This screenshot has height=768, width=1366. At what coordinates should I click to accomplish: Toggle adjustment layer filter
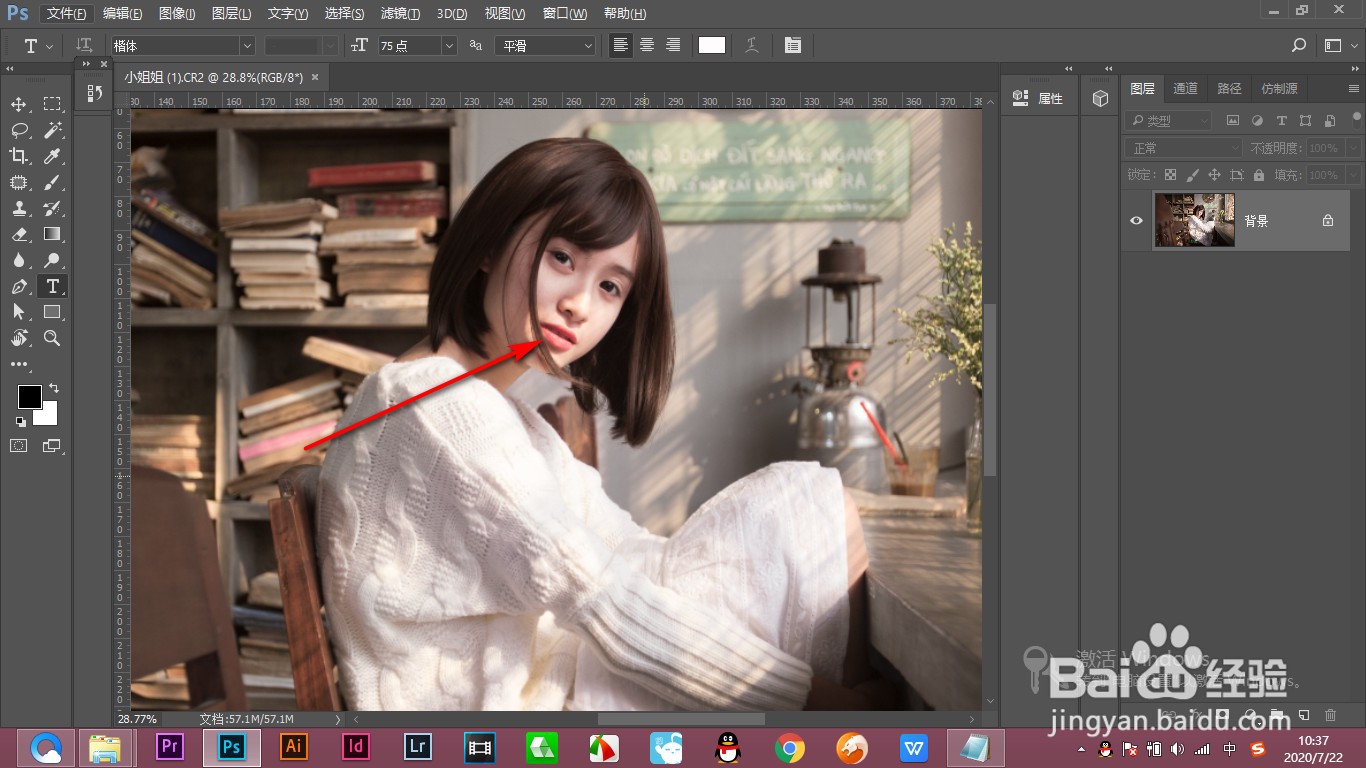[1257, 121]
